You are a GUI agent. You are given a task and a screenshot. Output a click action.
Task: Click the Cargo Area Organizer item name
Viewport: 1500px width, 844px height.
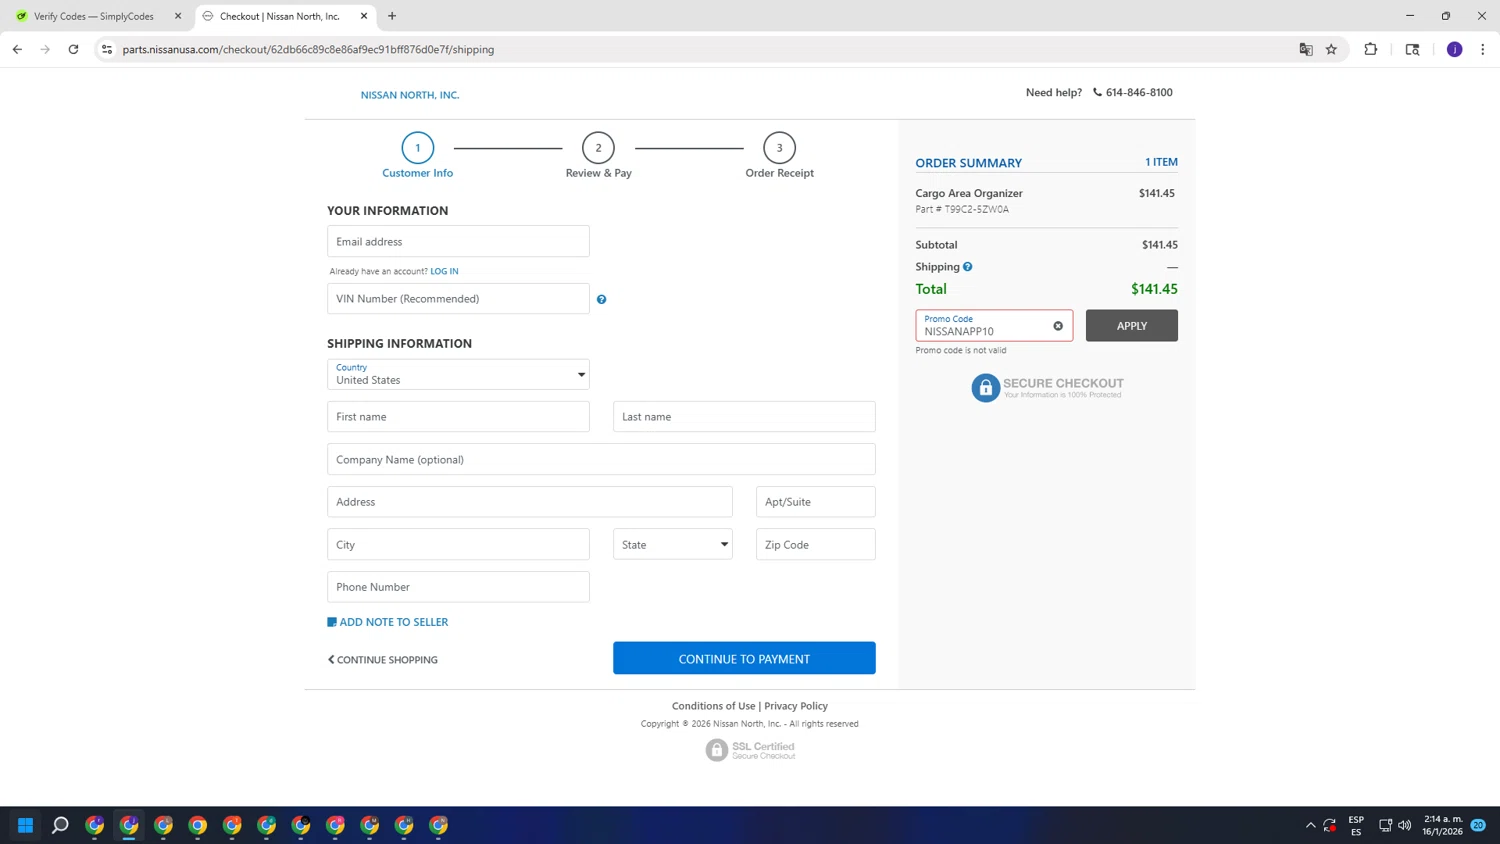click(x=969, y=193)
